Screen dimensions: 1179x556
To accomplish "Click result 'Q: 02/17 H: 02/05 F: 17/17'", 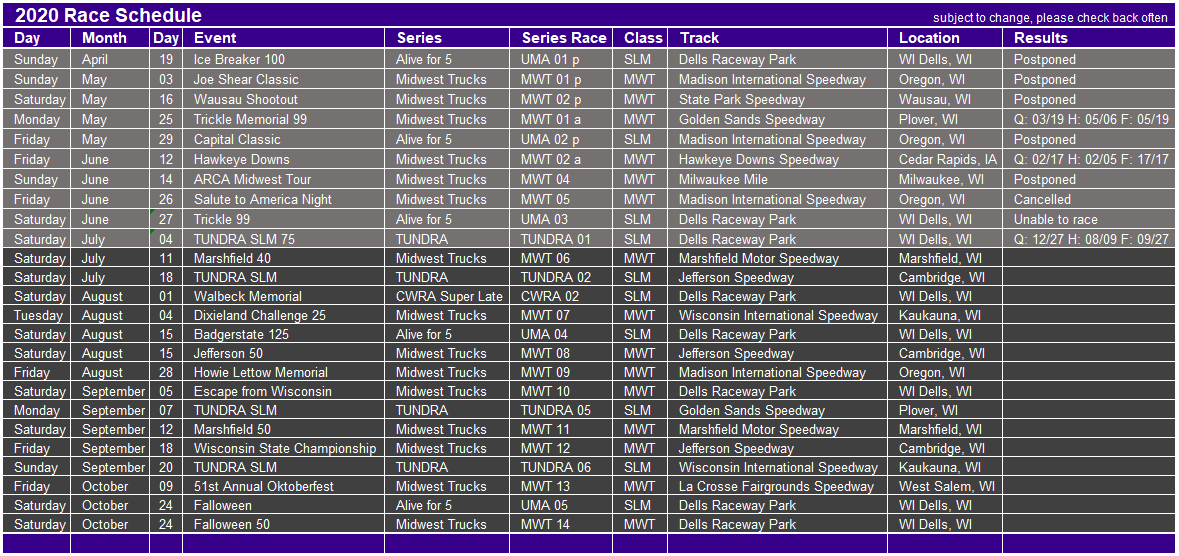I will point(1088,160).
